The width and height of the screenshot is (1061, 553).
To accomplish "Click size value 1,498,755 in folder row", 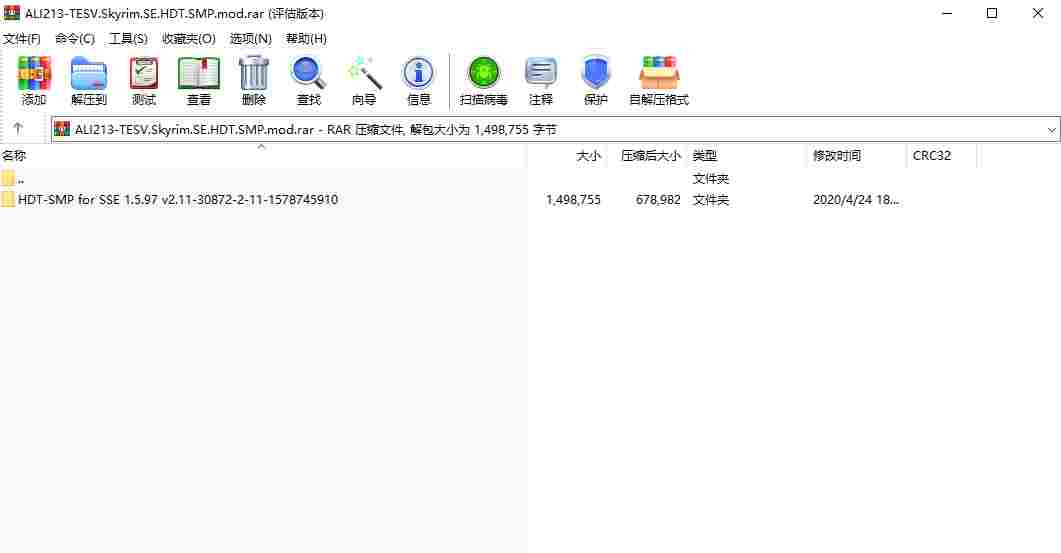I will (x=573, y=200).
